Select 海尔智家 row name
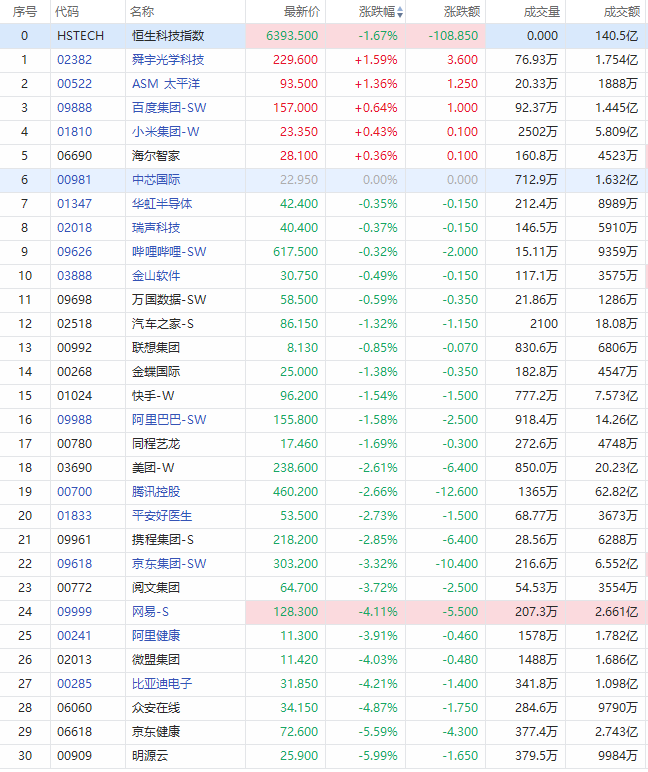 click(x=156, y=156)
